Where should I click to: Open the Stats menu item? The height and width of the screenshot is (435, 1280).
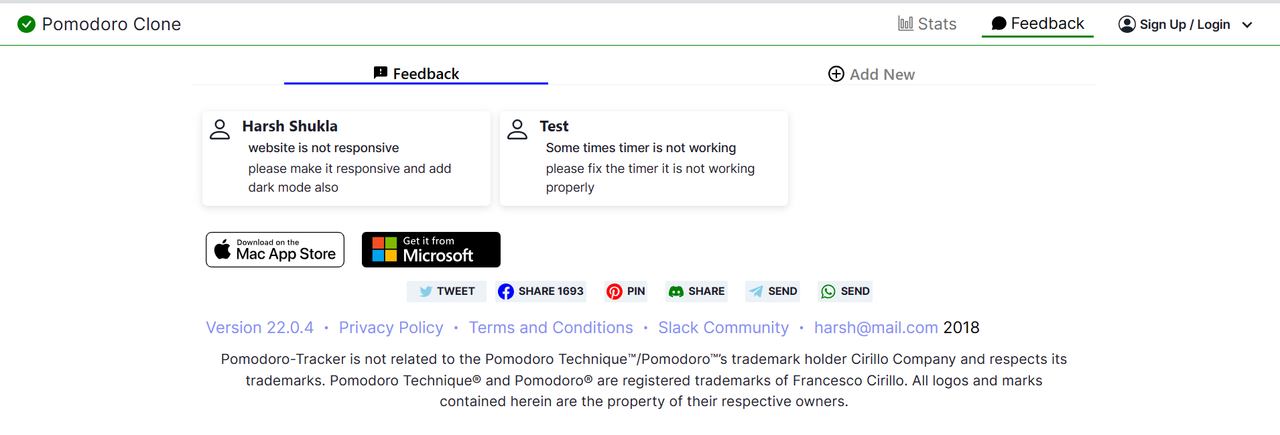point(927,24)
